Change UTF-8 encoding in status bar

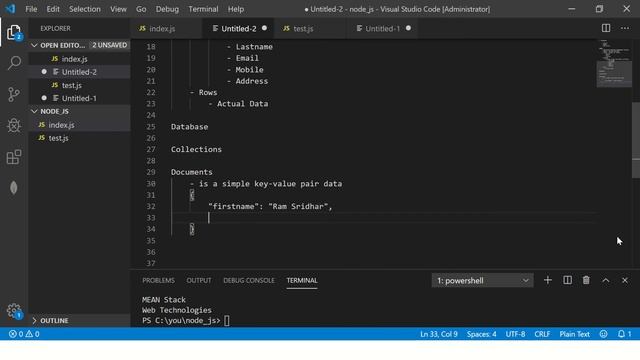tap(516, 334)
